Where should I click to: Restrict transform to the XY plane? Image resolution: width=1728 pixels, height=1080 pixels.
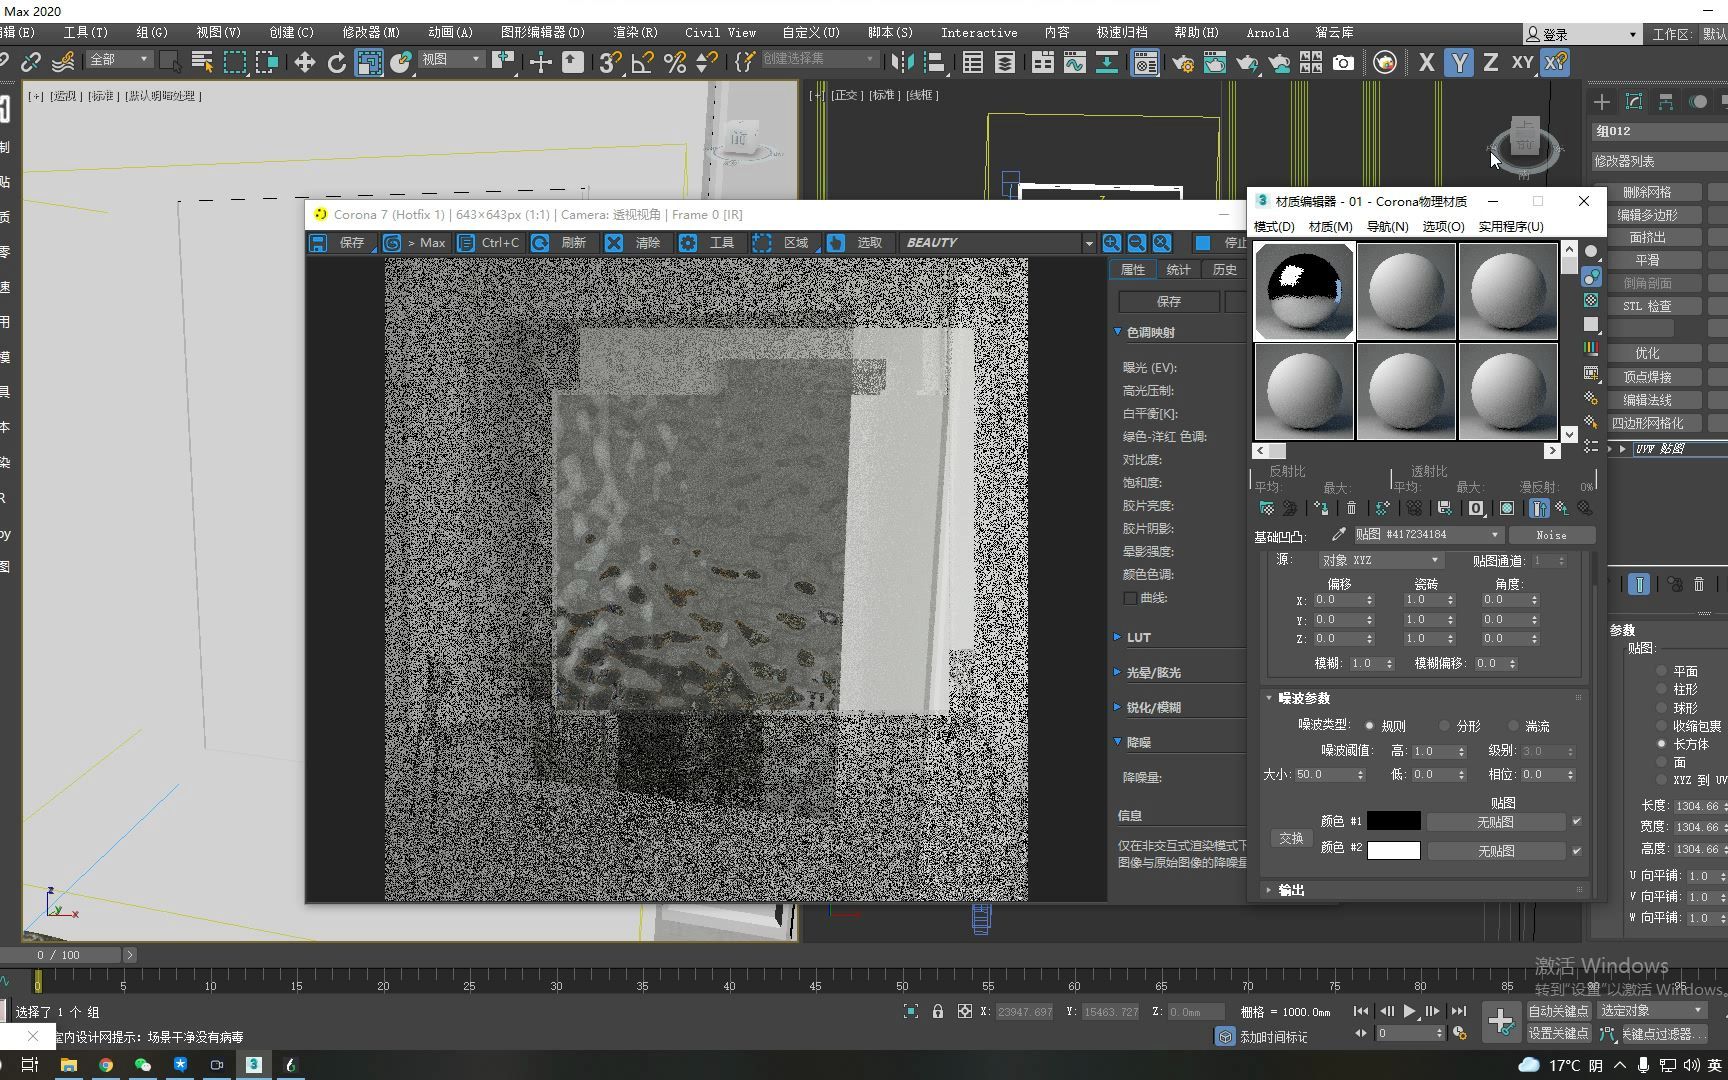pyautogui.click(x=1522, y=62)
